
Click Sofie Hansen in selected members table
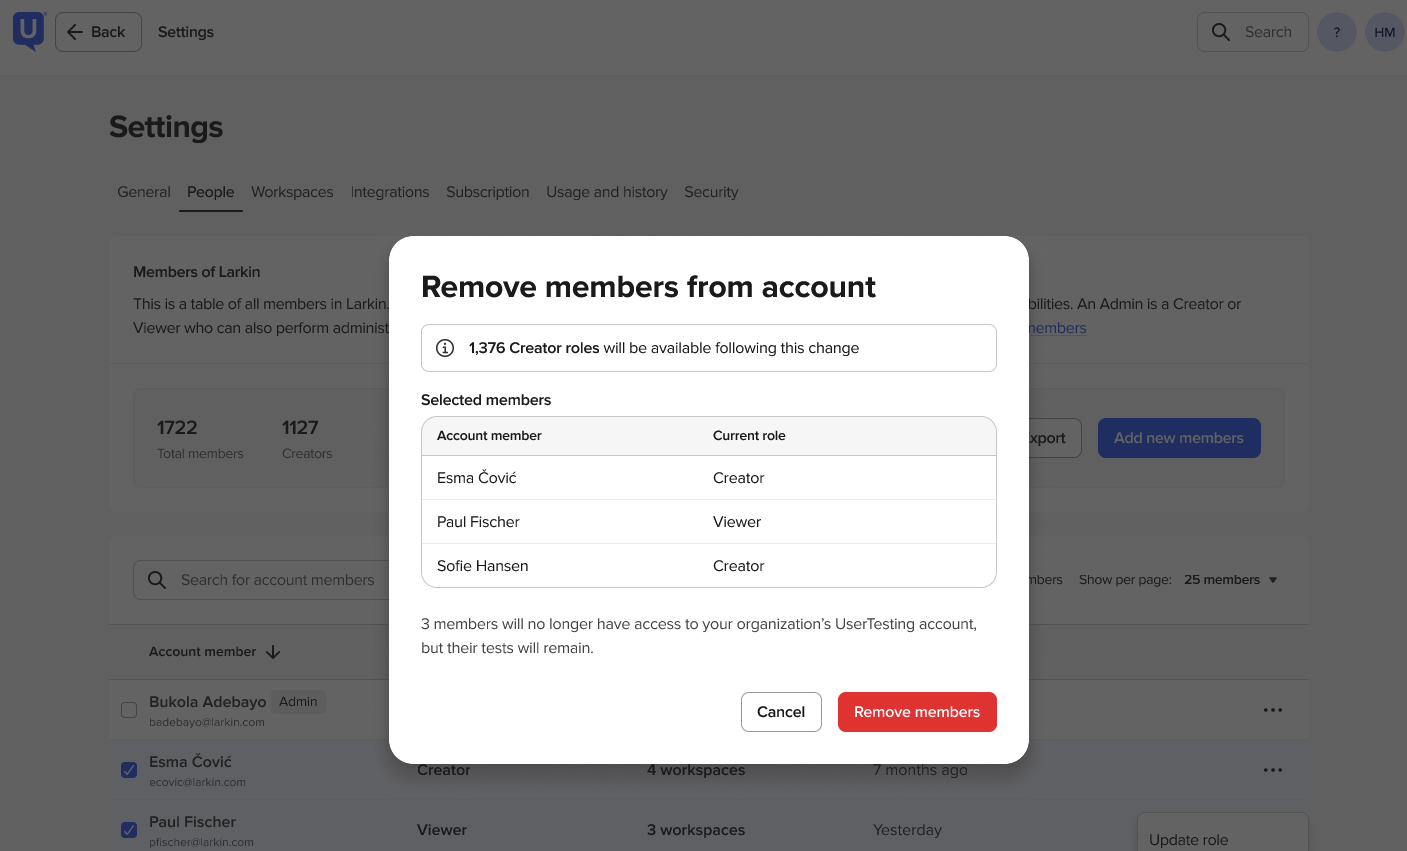[x=483, y=566]
